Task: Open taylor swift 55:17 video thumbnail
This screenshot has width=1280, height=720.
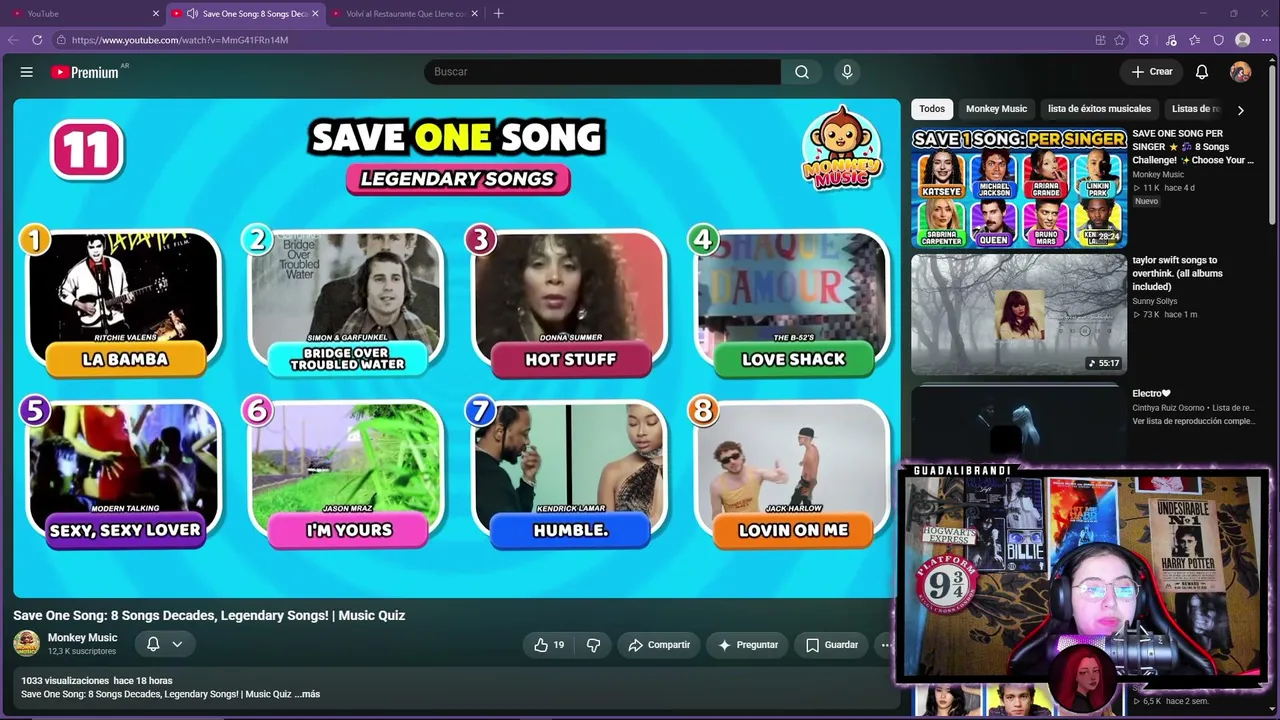Action: [x=1019, y=314]
